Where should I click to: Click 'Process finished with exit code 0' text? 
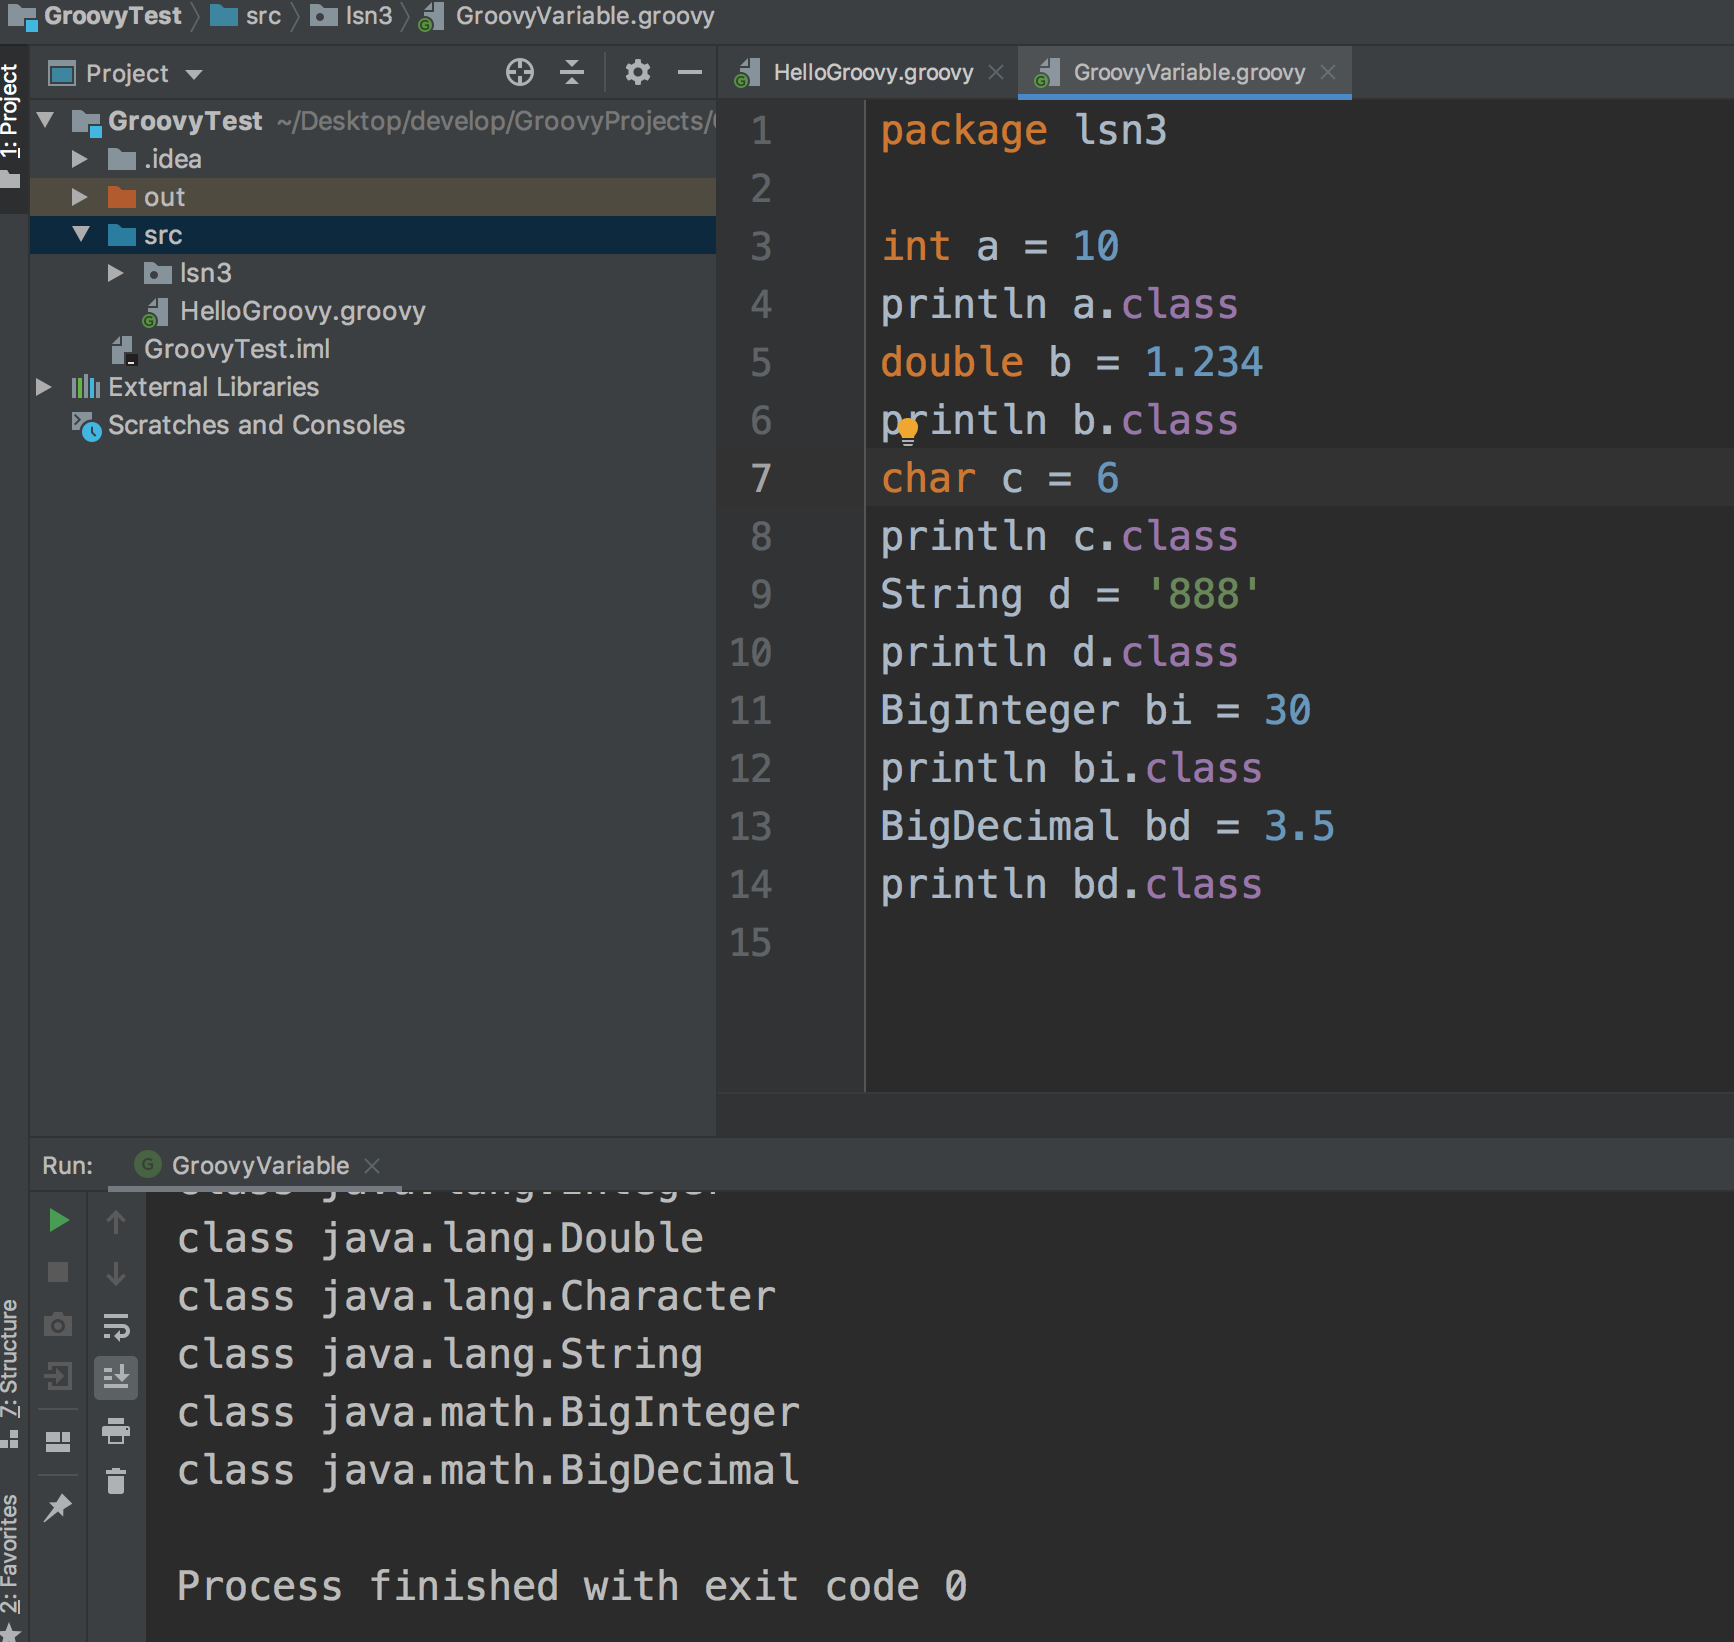572,1586
